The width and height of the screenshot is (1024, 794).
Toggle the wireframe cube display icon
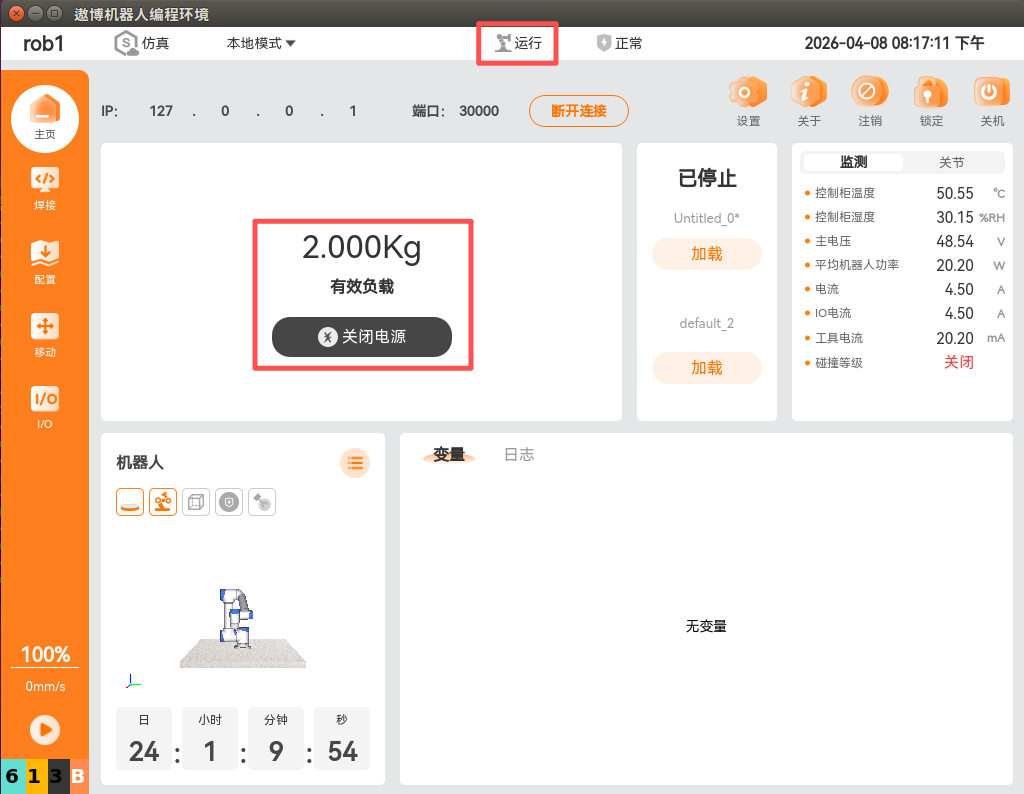196,502
